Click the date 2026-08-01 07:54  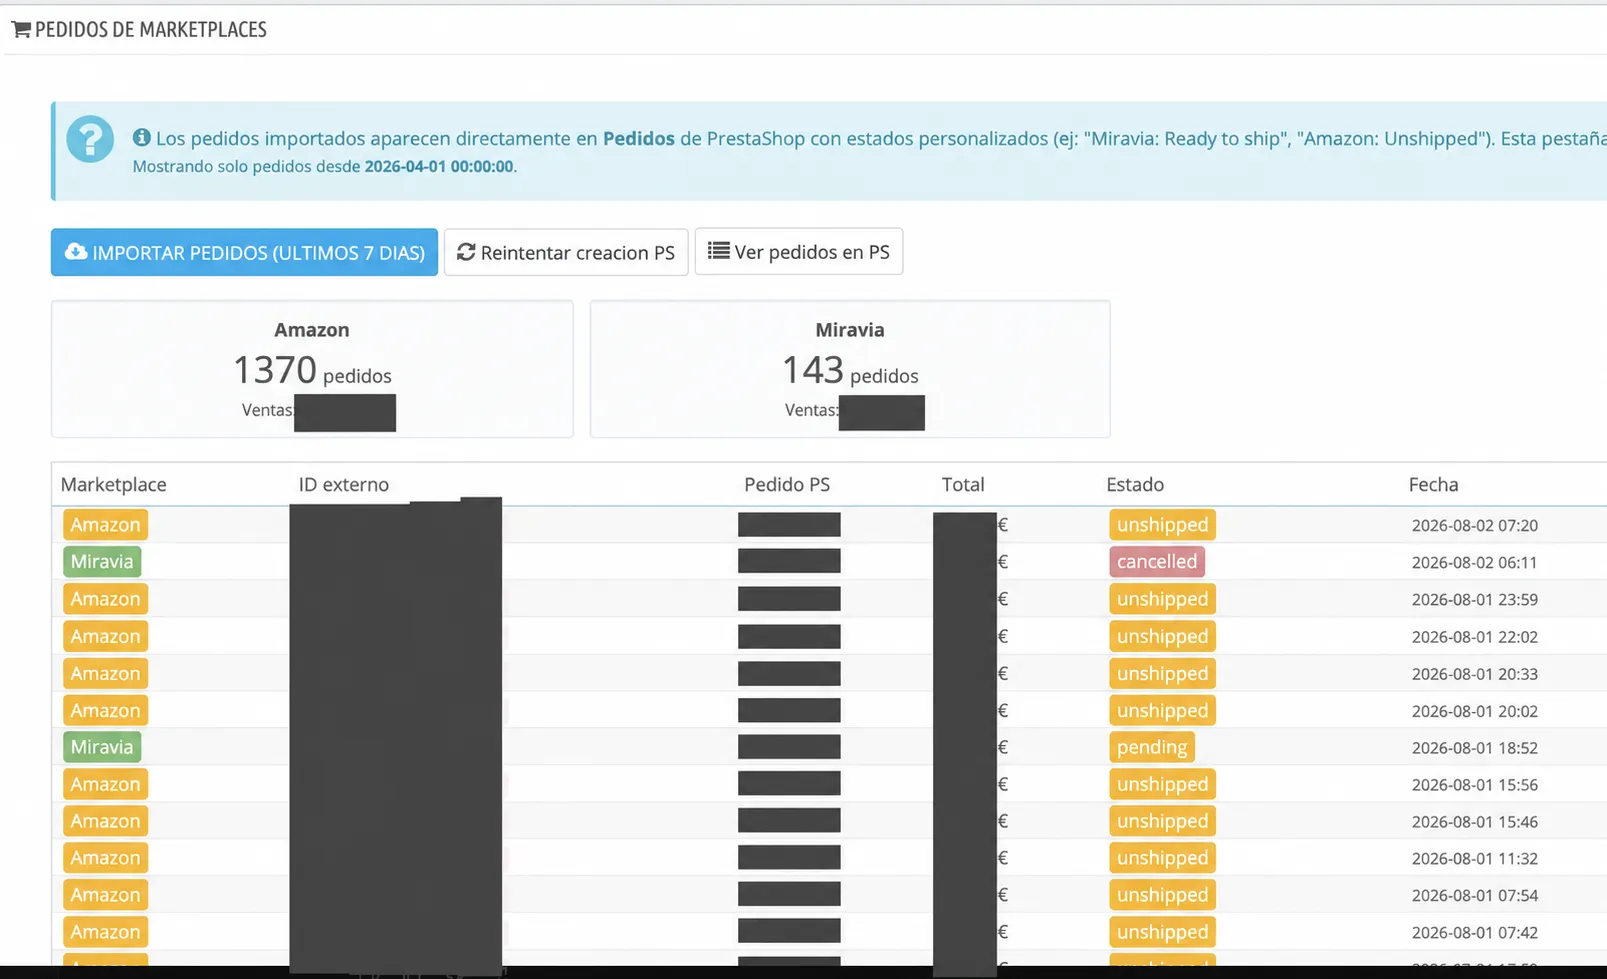coord(1475,896)
